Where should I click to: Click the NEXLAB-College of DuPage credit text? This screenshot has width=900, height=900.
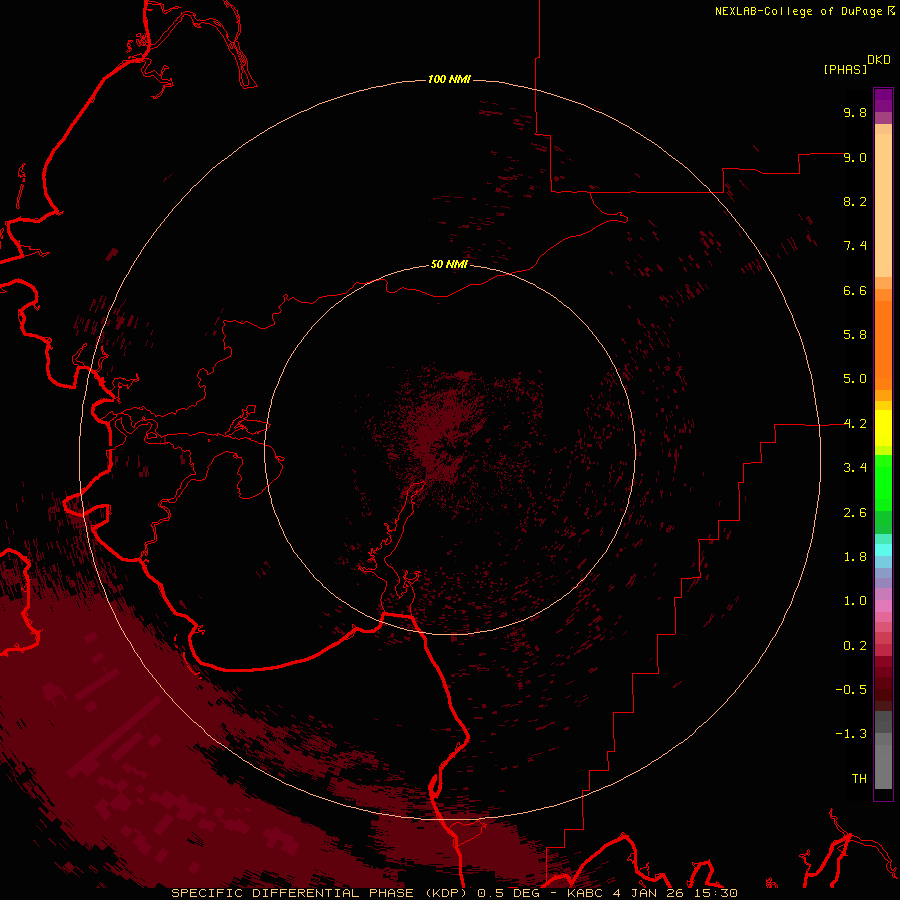pos(798,11)
